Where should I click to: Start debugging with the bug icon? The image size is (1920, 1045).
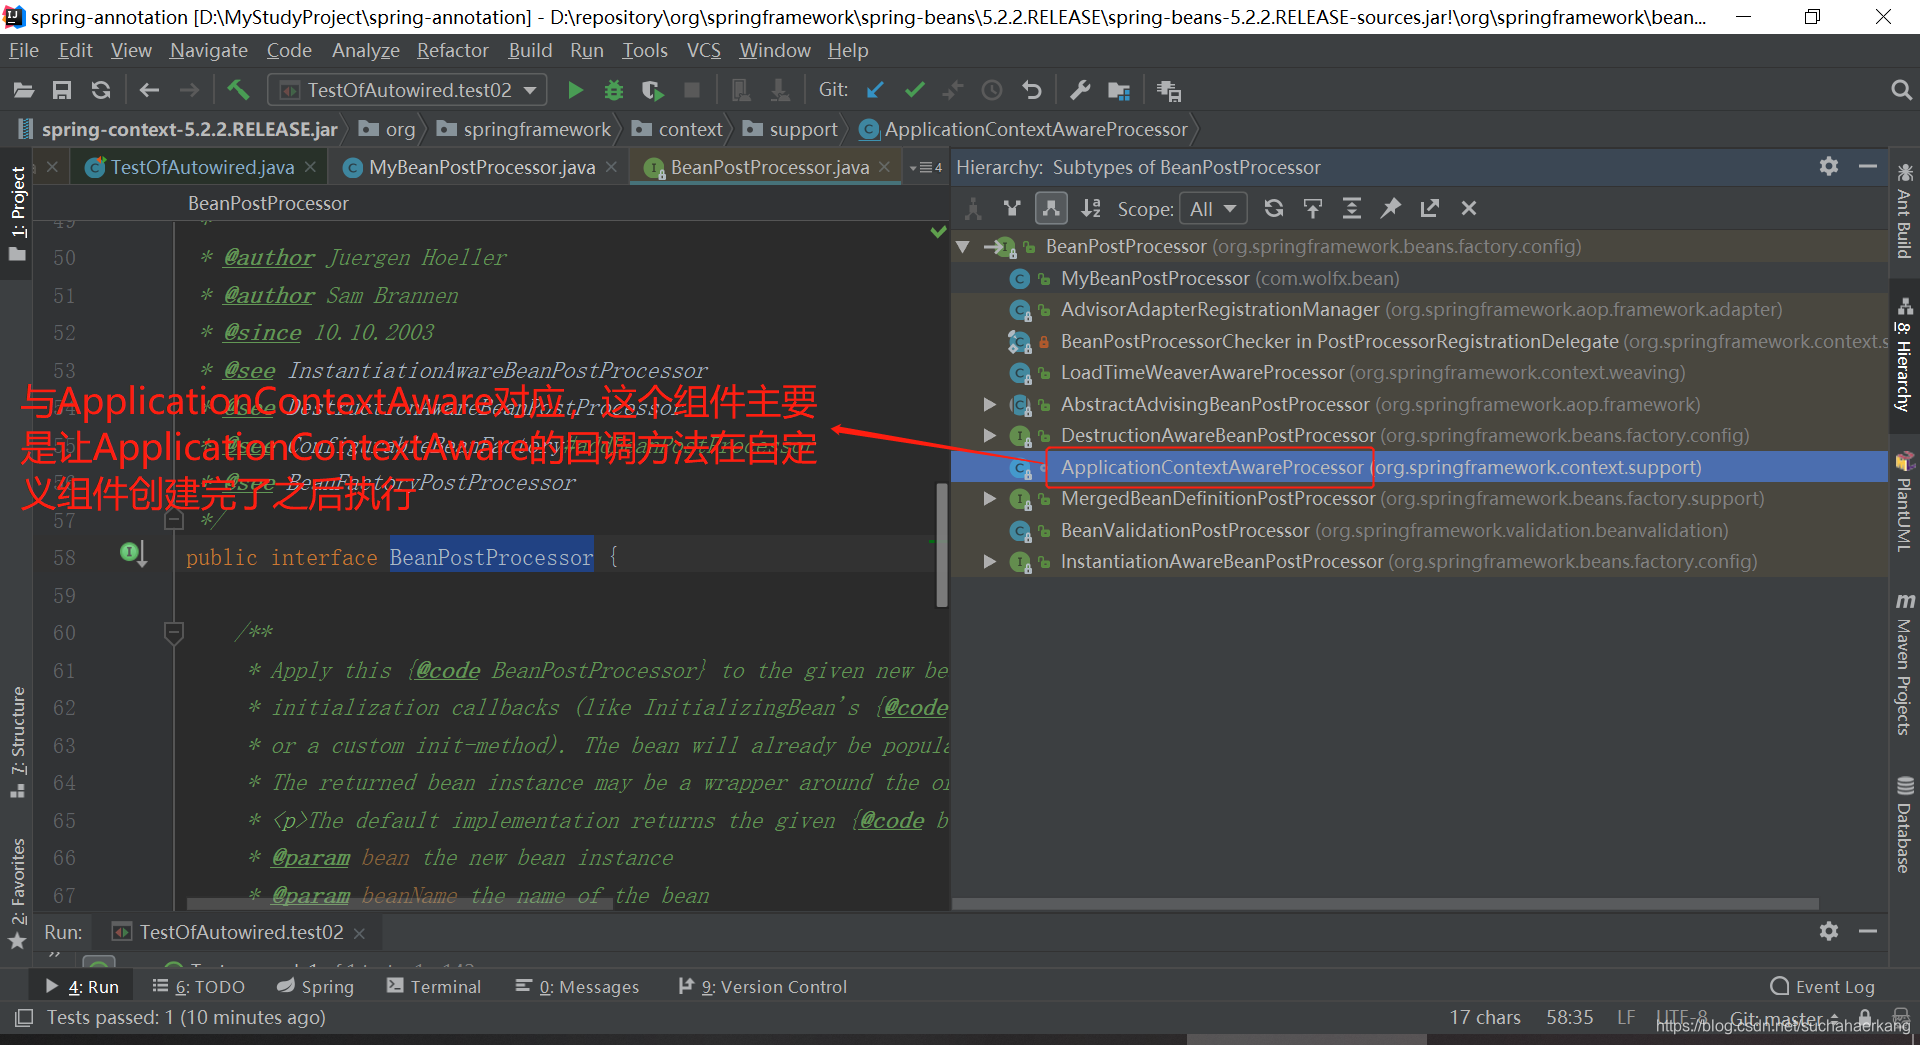pyautogui.click(x=614, y=91)
